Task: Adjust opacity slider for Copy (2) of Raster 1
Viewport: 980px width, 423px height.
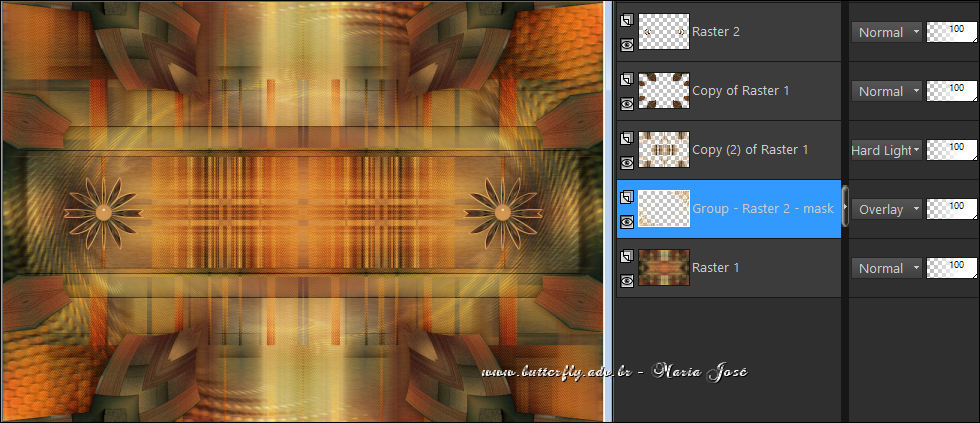Action: pyautogui.click(x=952, y=149)
